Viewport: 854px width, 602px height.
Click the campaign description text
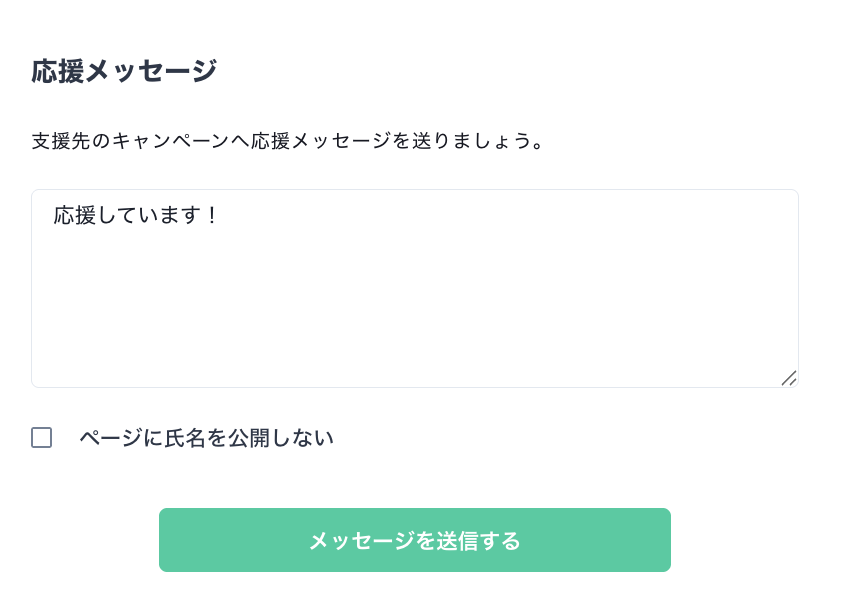pyautogui.click(x=290, y=140)
